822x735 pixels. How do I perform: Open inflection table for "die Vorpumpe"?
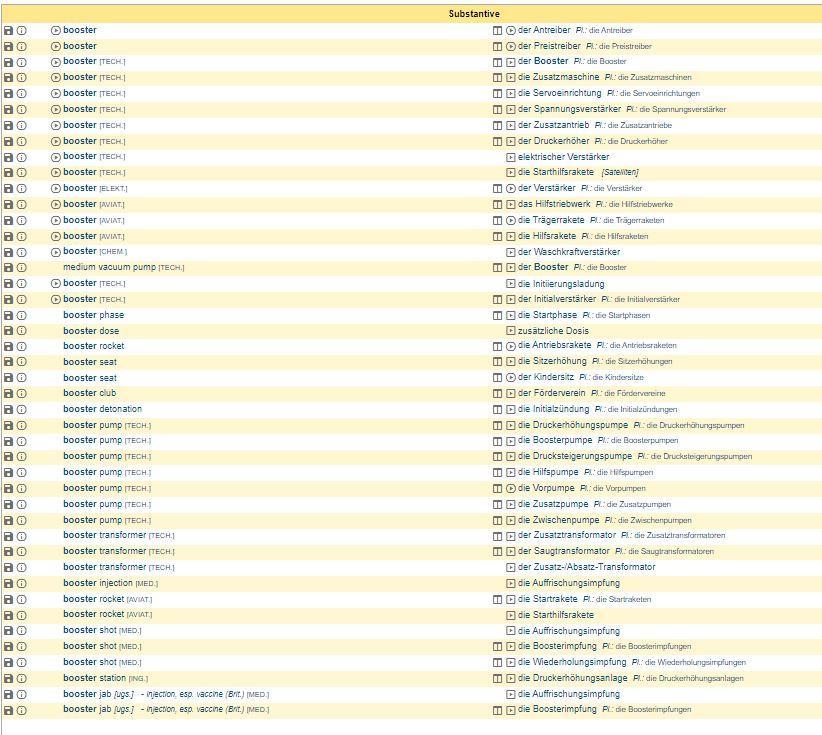(x=497, y=489)
